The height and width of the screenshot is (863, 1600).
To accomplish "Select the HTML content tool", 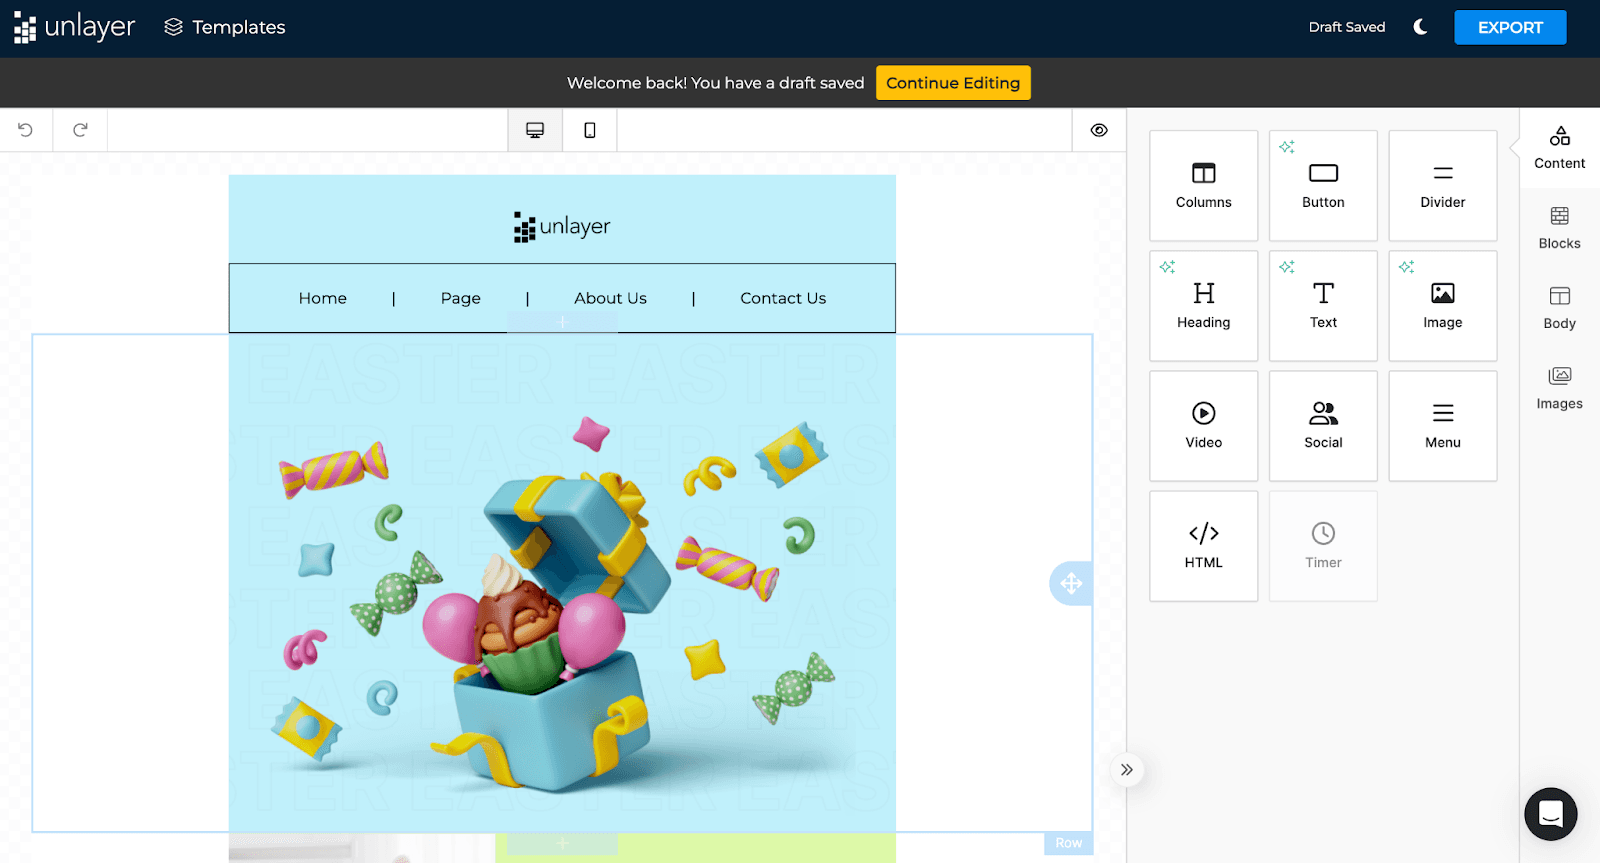I will tap(1204, 546).
